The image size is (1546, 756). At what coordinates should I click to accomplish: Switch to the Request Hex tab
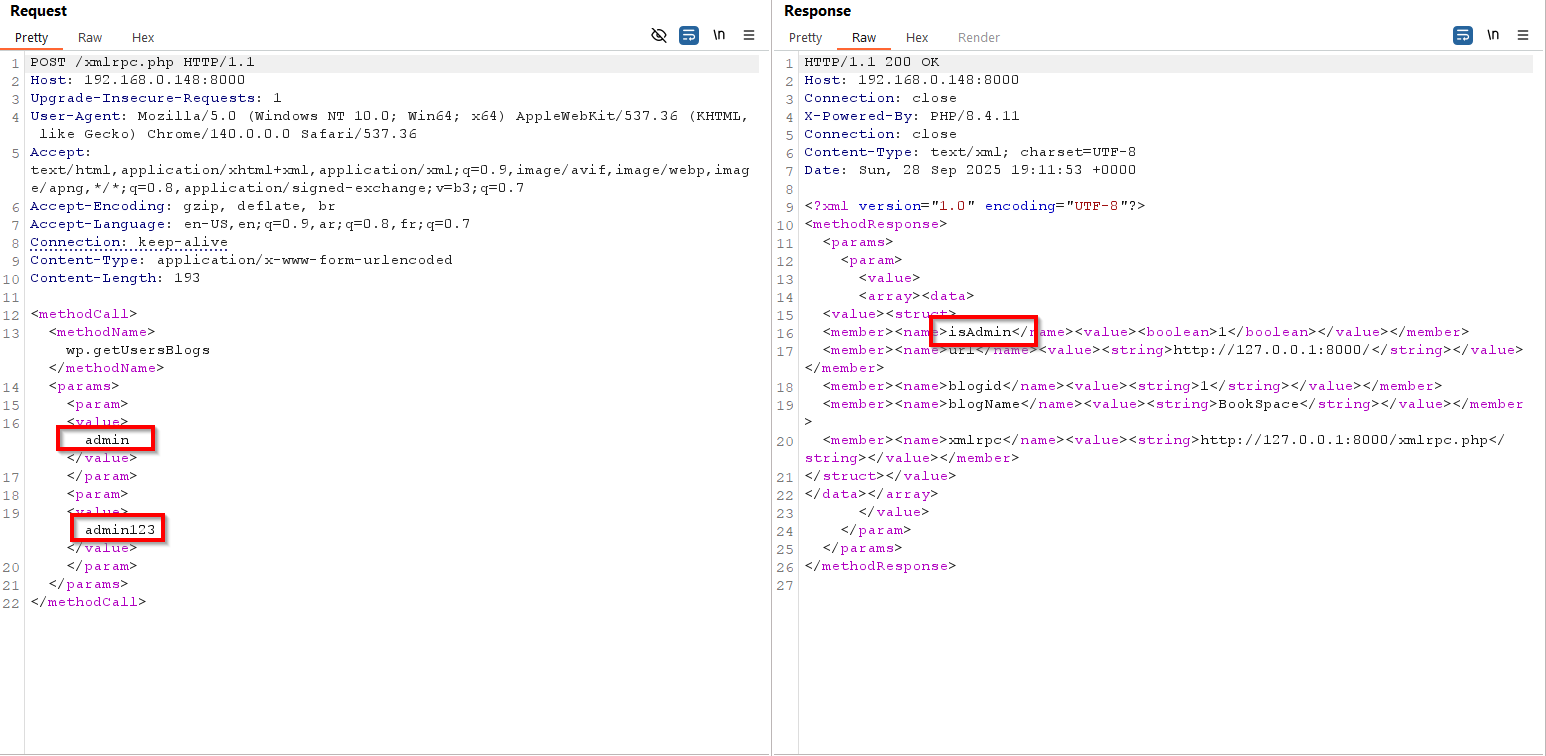click(x=143, y=38)
